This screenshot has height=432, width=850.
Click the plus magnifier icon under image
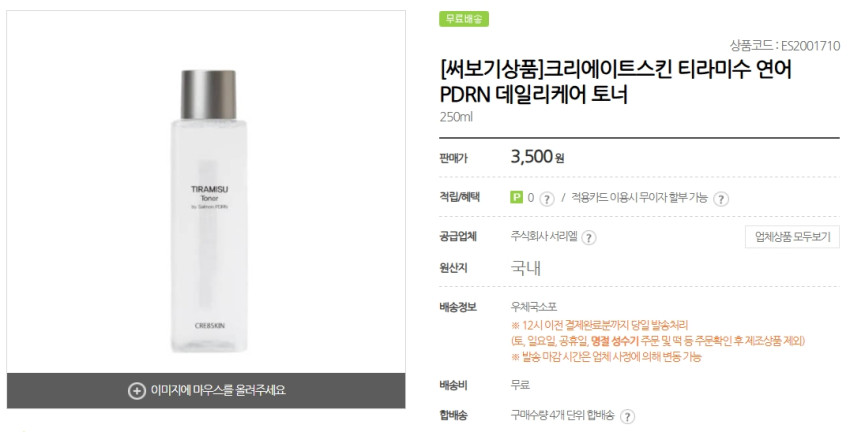click(x=137, y=390)
